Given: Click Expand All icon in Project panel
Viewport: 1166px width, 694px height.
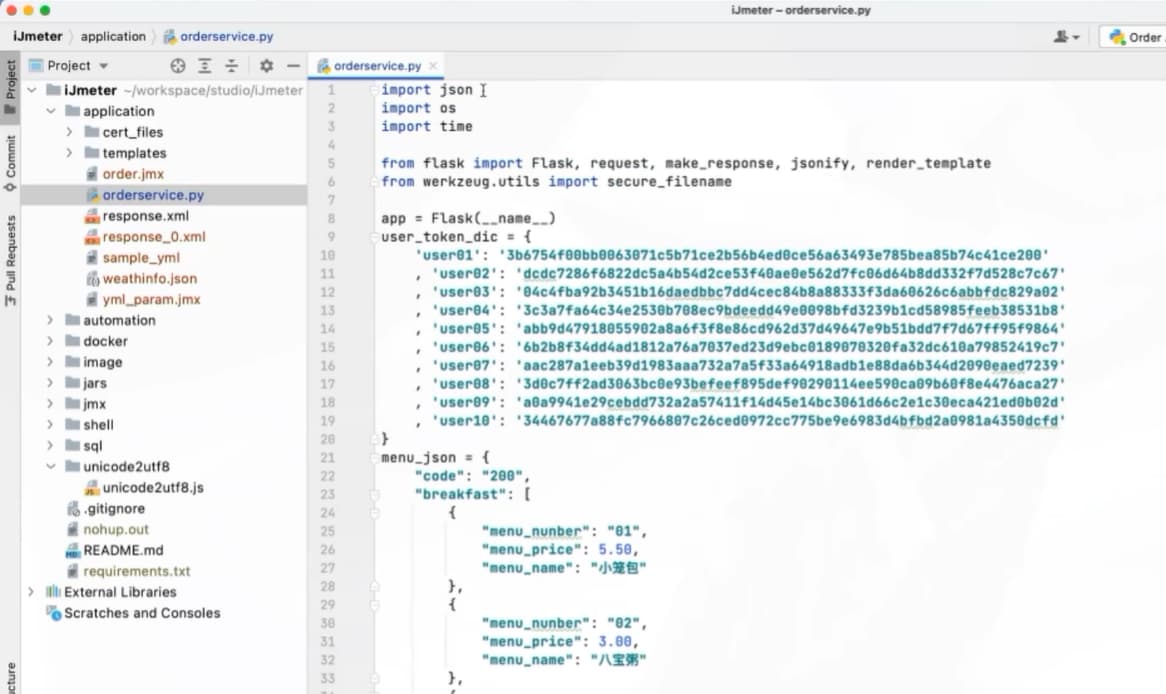Looking at the screenshot, I should [x=204, y=65].
